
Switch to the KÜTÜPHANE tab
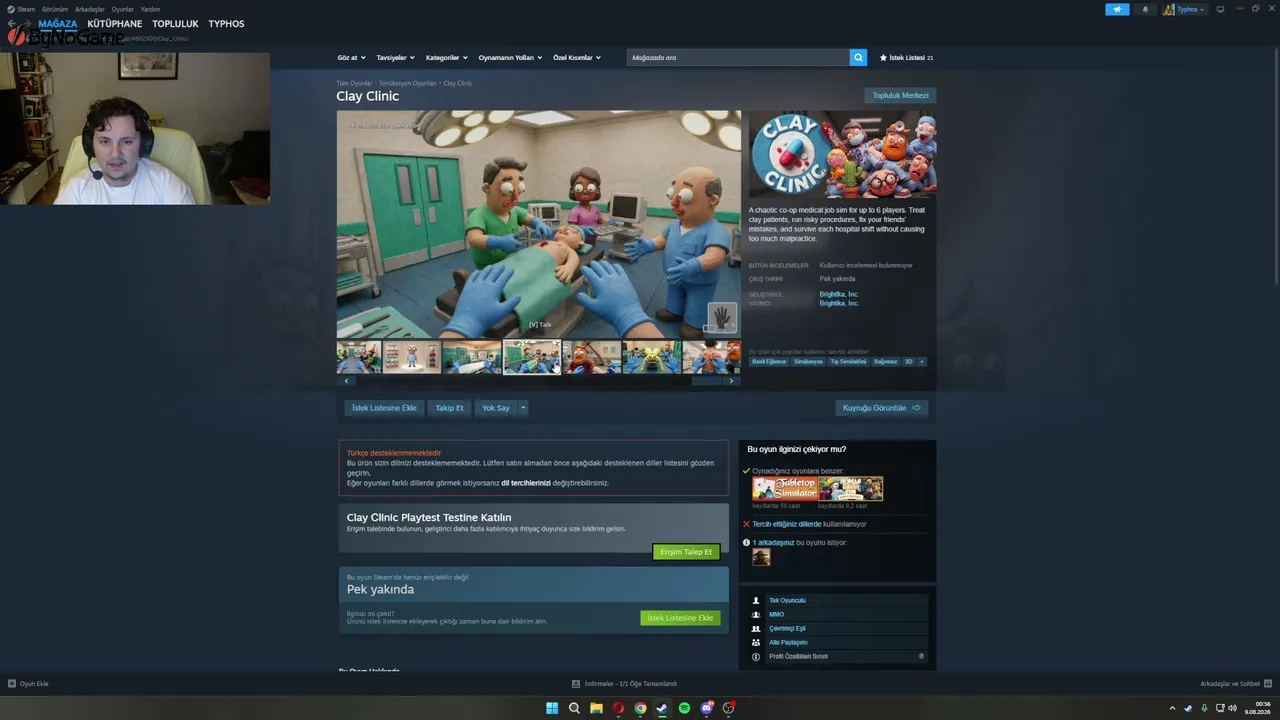[115, 24]
